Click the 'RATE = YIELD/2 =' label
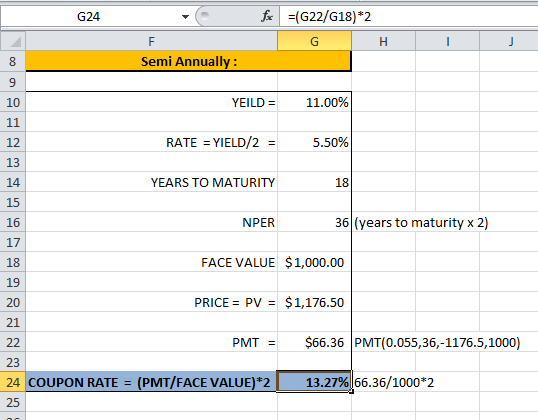Screen dimensions: 538x420 pos(221,142)
